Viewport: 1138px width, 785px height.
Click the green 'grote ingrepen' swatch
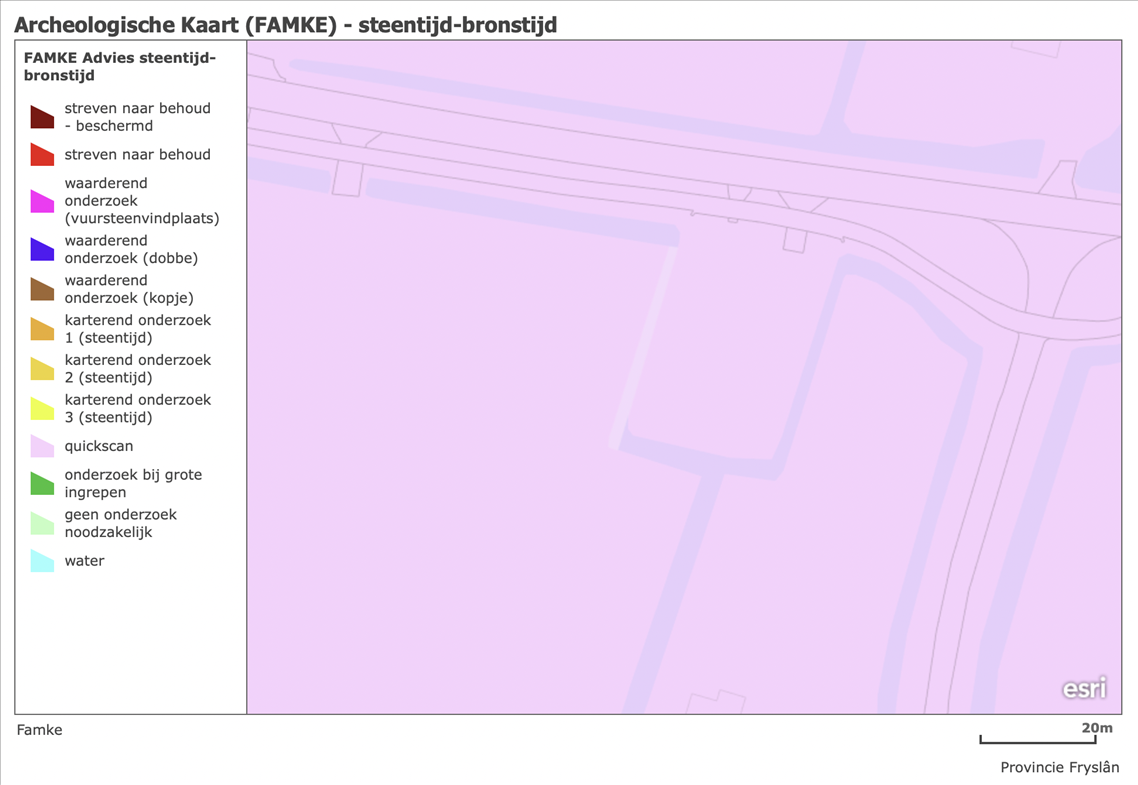pos(42,483)
